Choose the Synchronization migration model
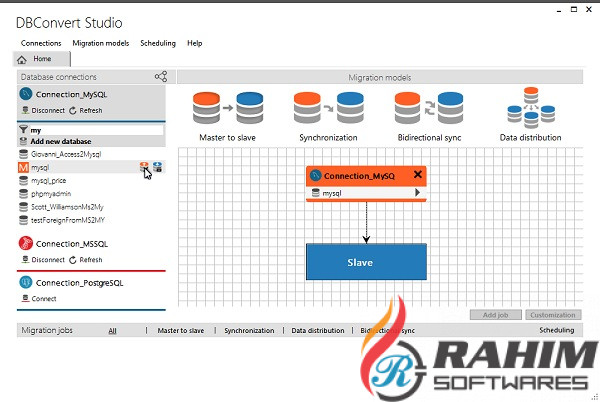The image size is (600, 402). pos(328,117)
